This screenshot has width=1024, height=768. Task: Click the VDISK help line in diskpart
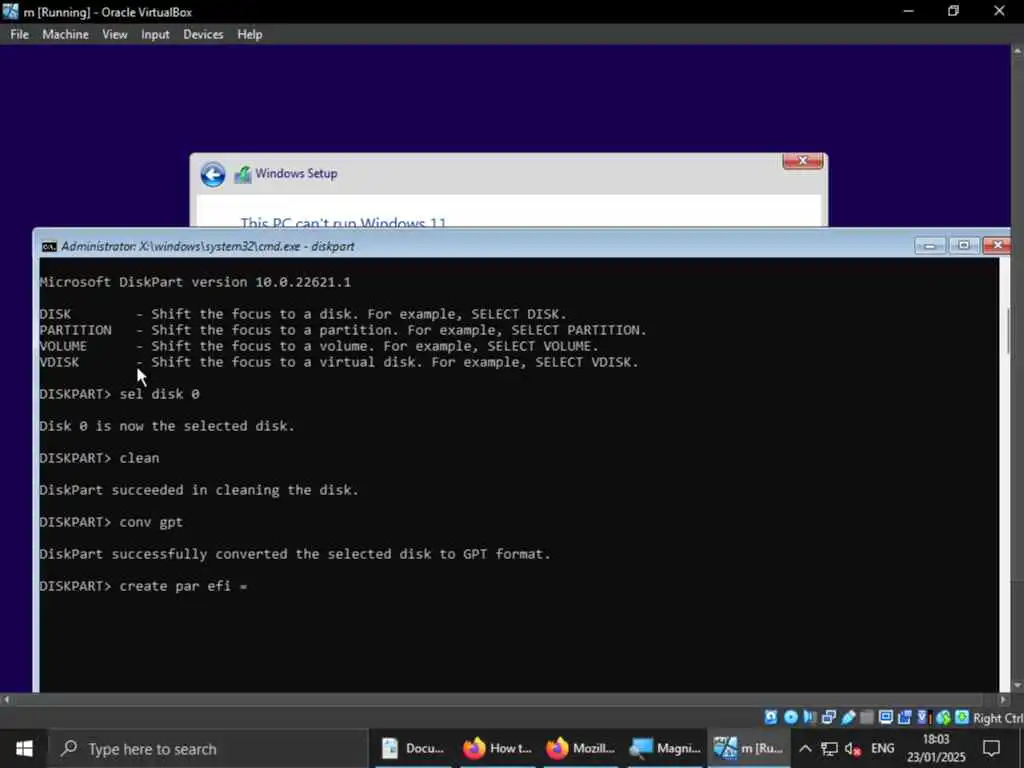click(x=339, y=362)
